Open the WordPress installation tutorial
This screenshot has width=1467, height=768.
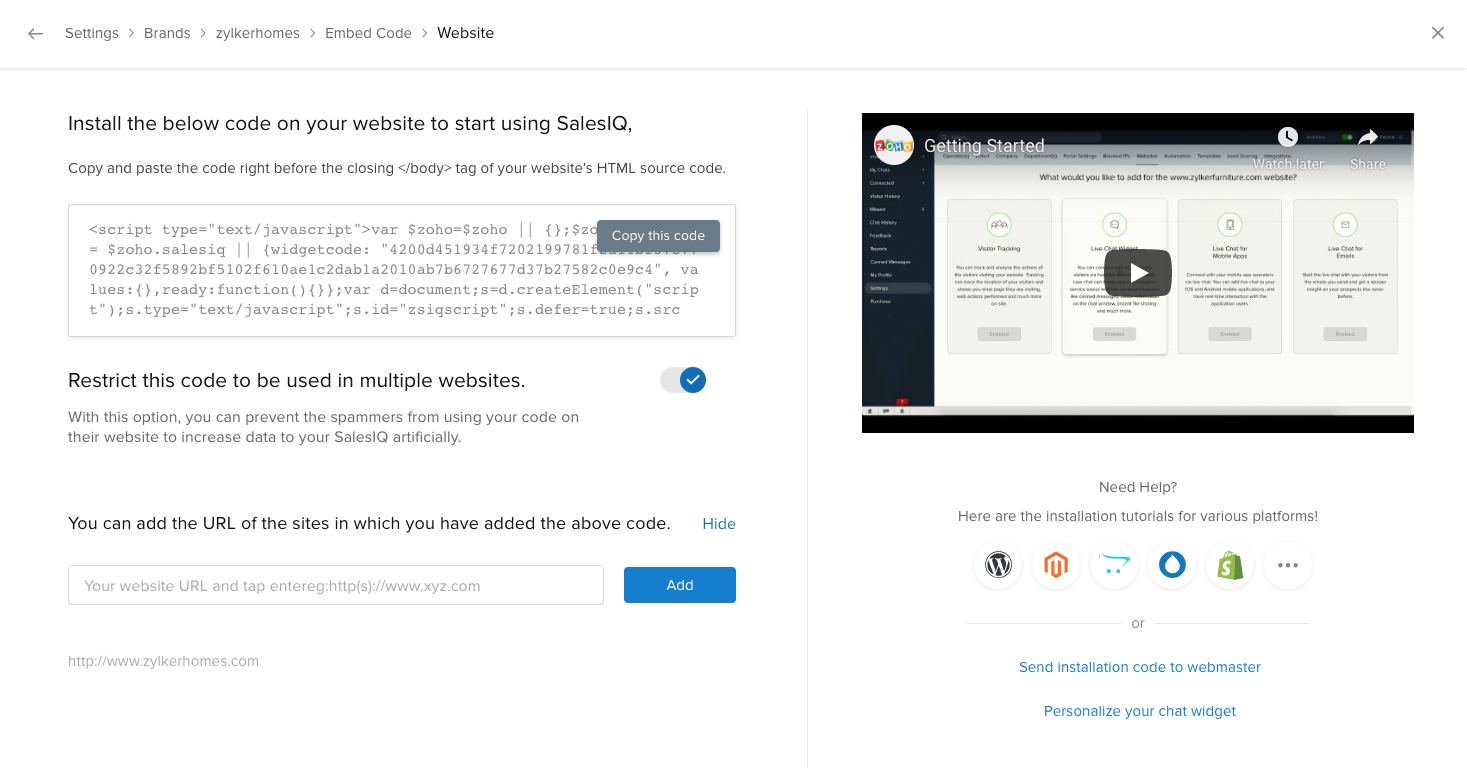[x=998, y=565]
